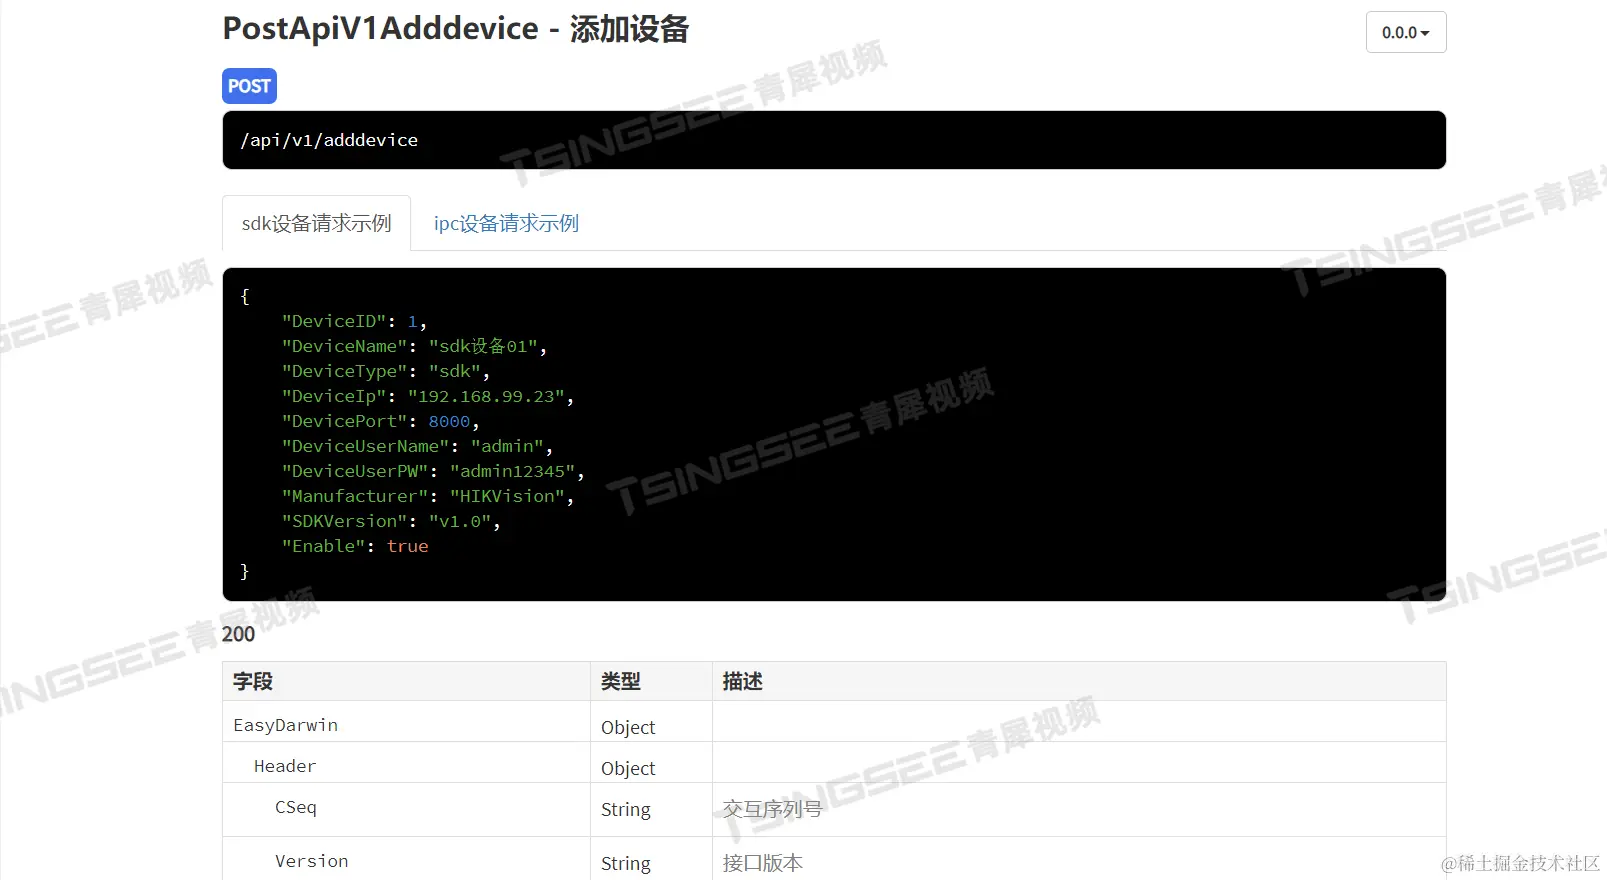Click the true value of Enable
The width and height of the screenshot is (1607, 880).
click(x=407, y=546)
